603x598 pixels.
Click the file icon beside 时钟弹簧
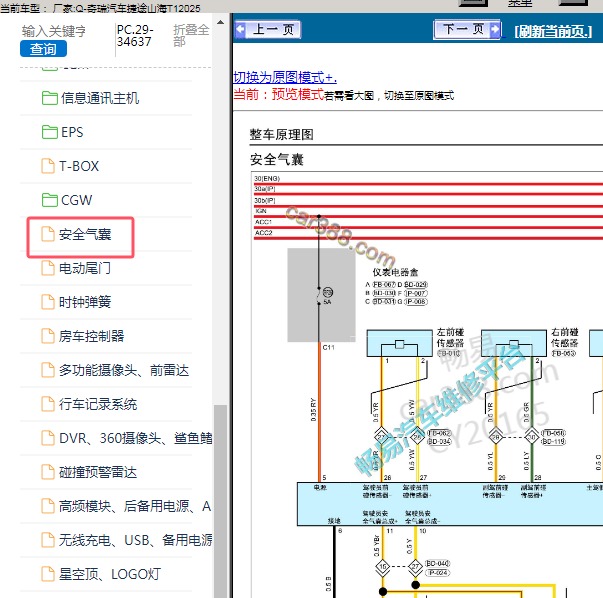(x=48, y=302)
